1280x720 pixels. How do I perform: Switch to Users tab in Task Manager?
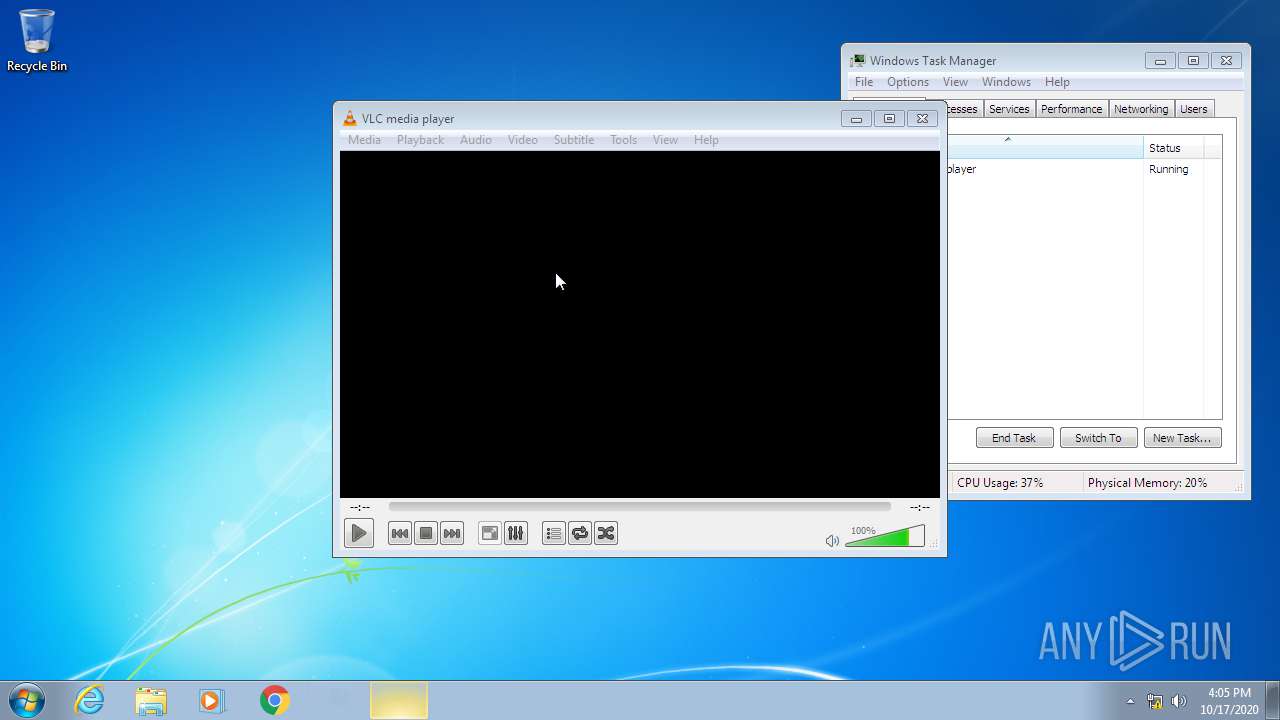pos(1194,109)
